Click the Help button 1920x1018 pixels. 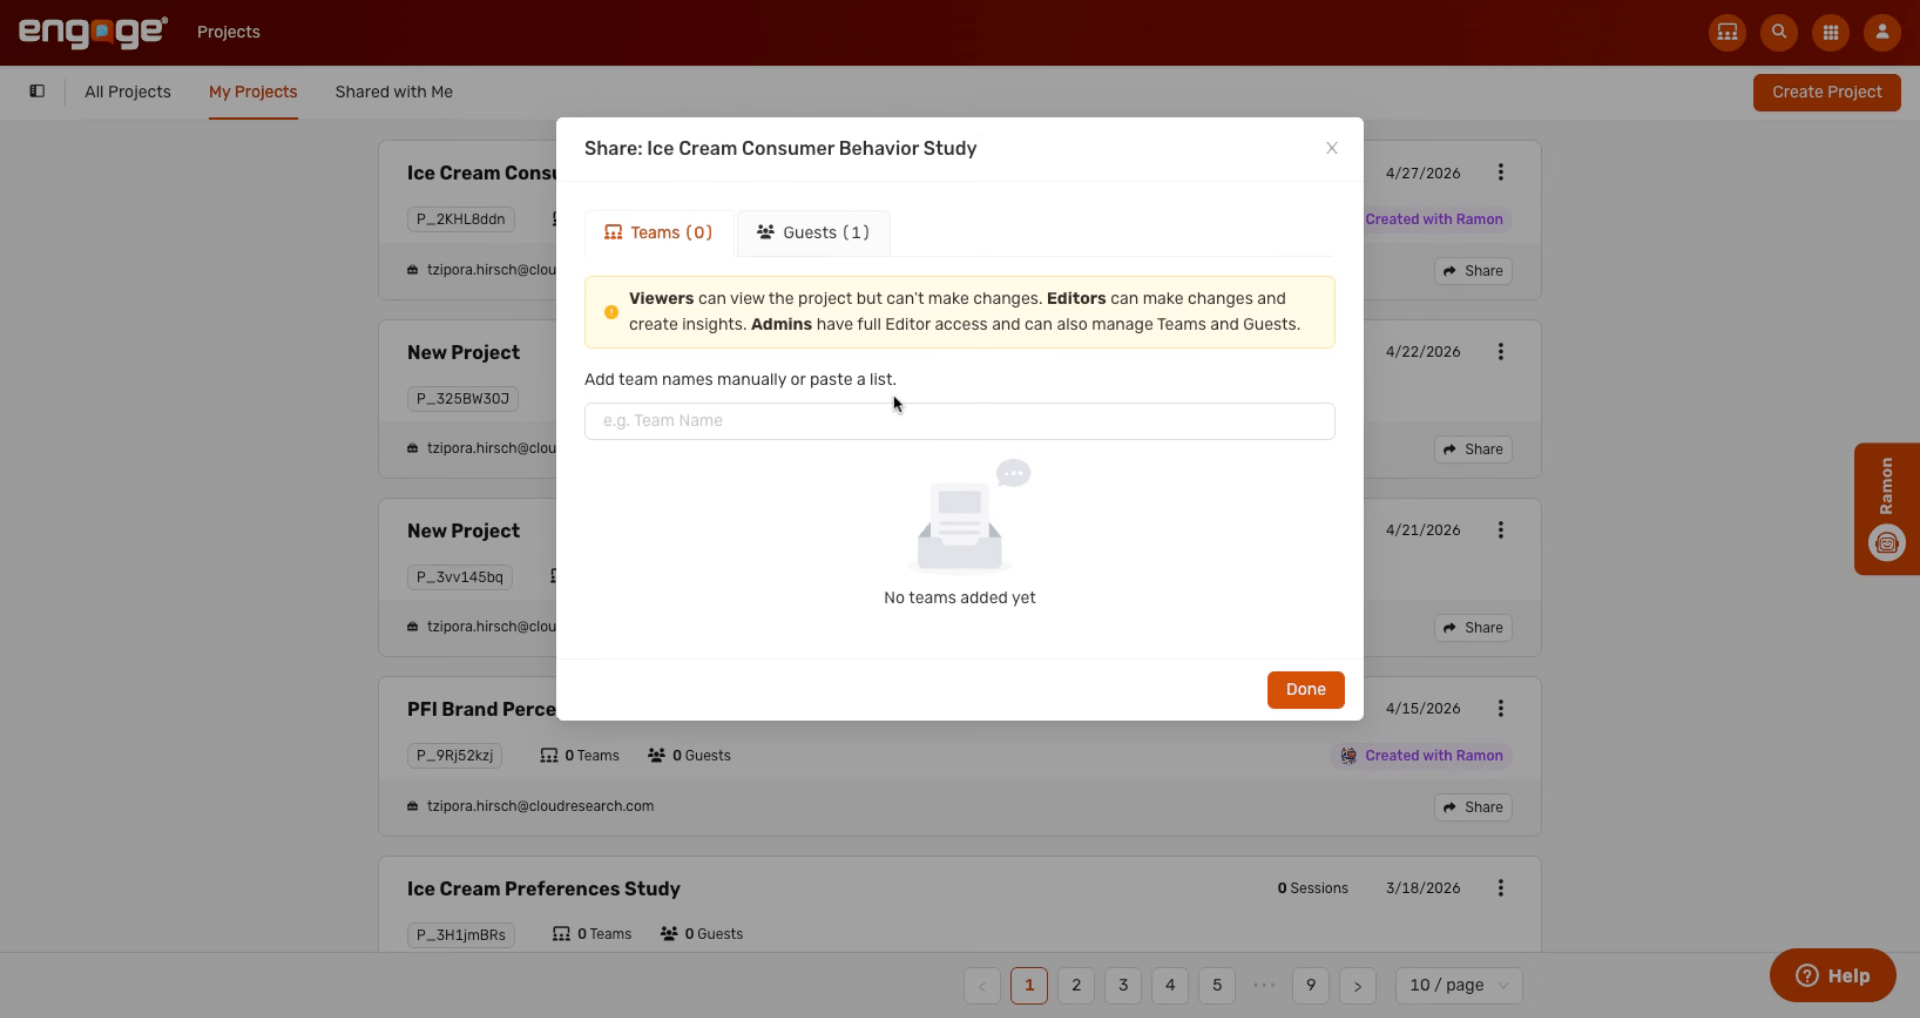pyautogui.click(x=1832, y=975)
